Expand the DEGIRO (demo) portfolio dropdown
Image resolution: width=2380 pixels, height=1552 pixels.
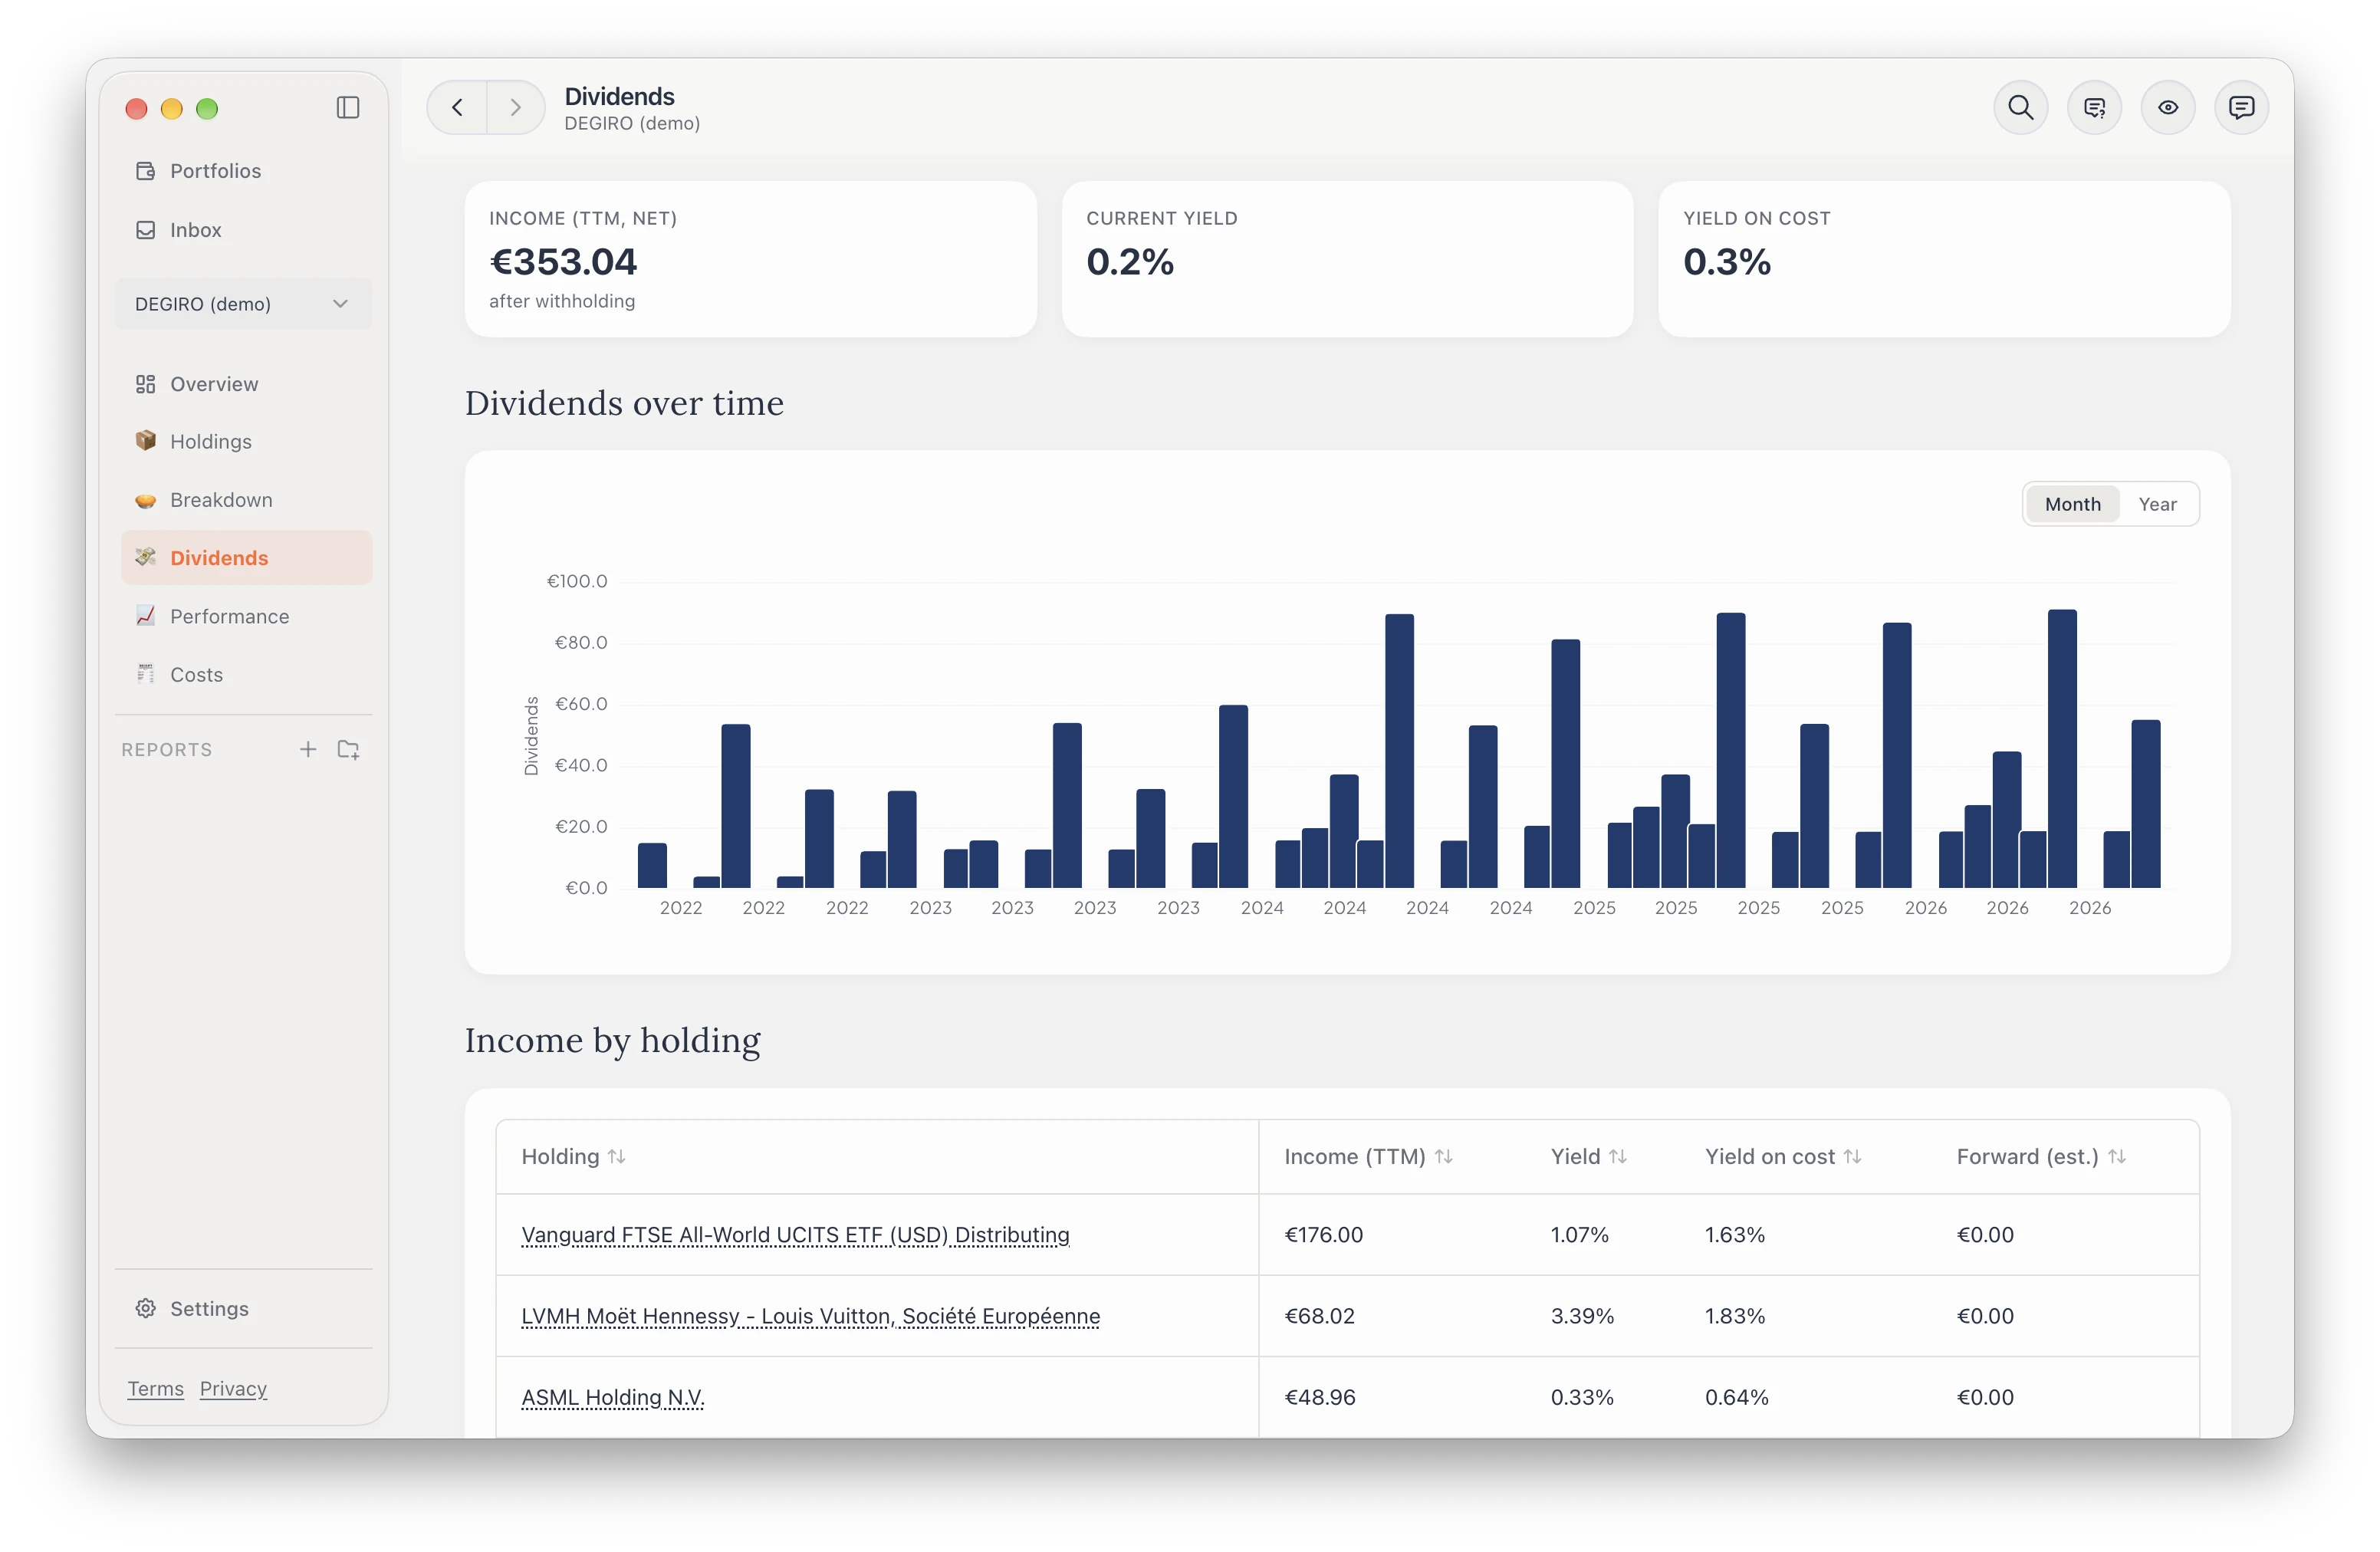tap(244, 304)
